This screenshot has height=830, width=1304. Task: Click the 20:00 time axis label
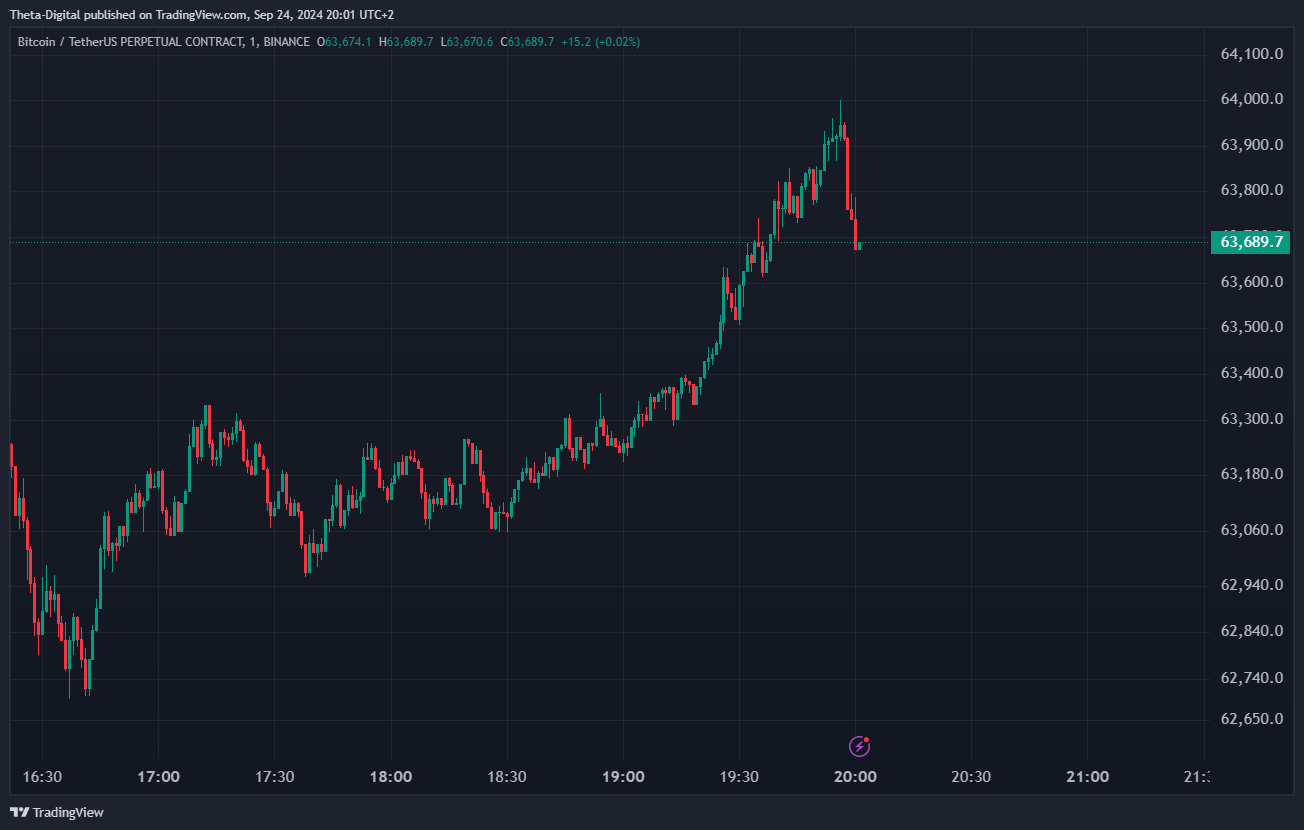855,777
